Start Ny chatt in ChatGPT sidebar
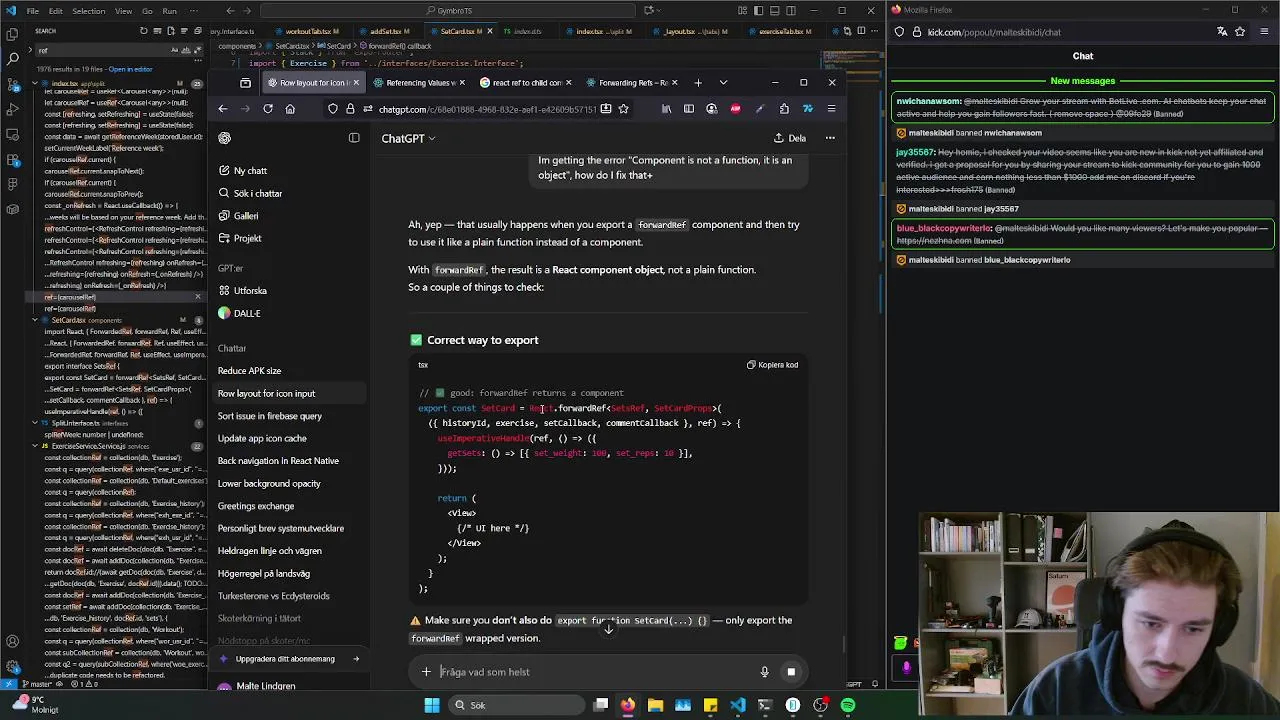Viewport: 1280px width, 720px height. click(243, 171)
